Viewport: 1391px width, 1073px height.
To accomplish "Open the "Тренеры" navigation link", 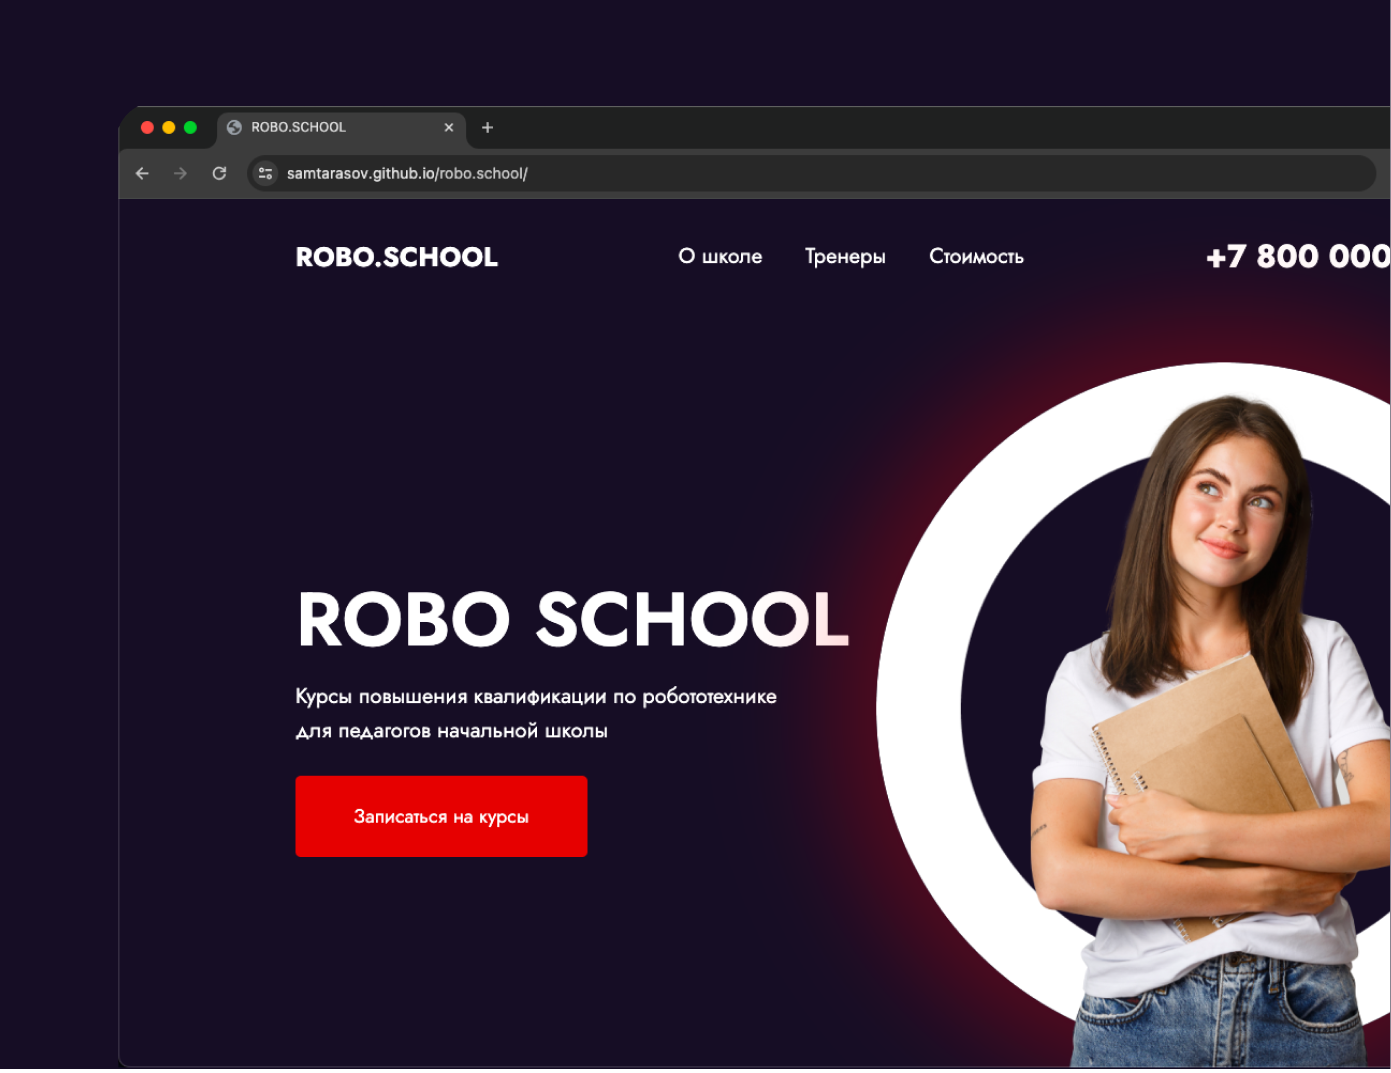I will (x=845, y=257).
